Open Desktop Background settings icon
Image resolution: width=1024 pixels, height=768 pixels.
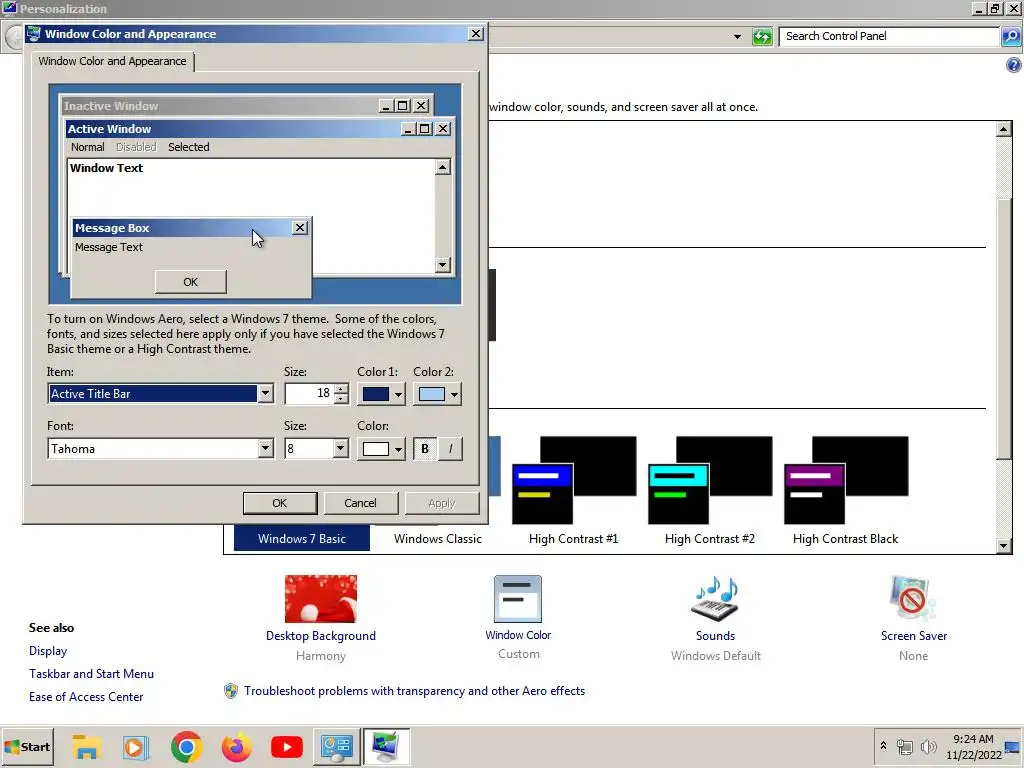pos(321,599)
